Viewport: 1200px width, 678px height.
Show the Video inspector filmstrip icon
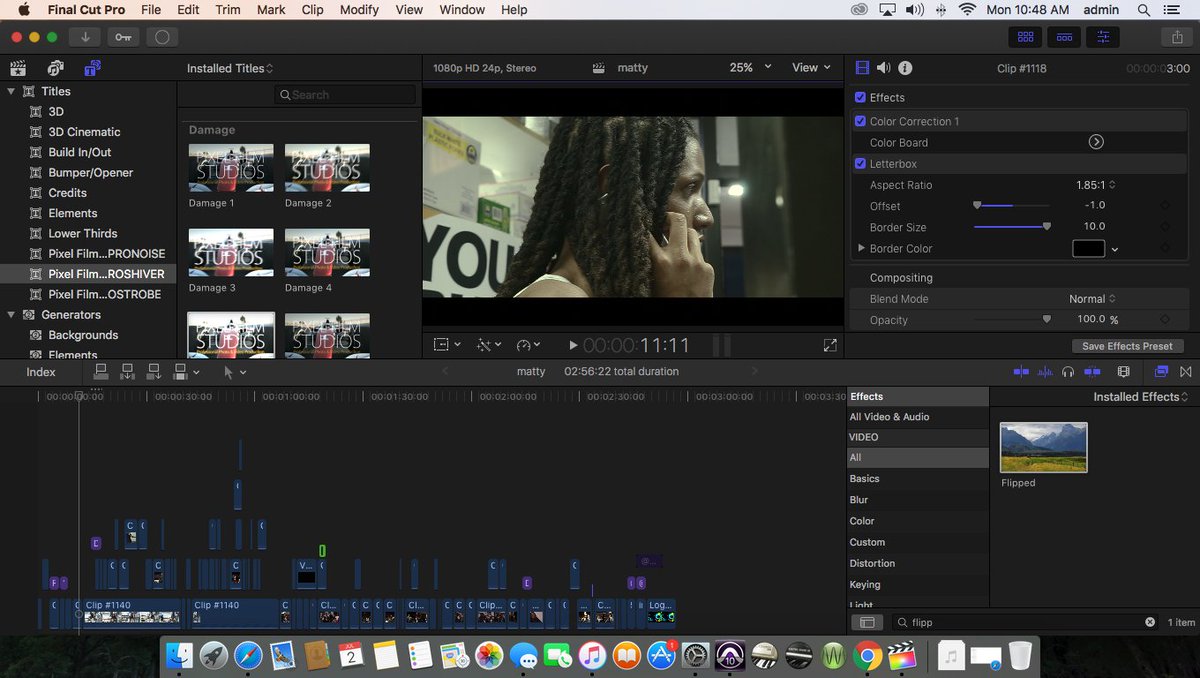pyautogui.click(x=862, y=68)
